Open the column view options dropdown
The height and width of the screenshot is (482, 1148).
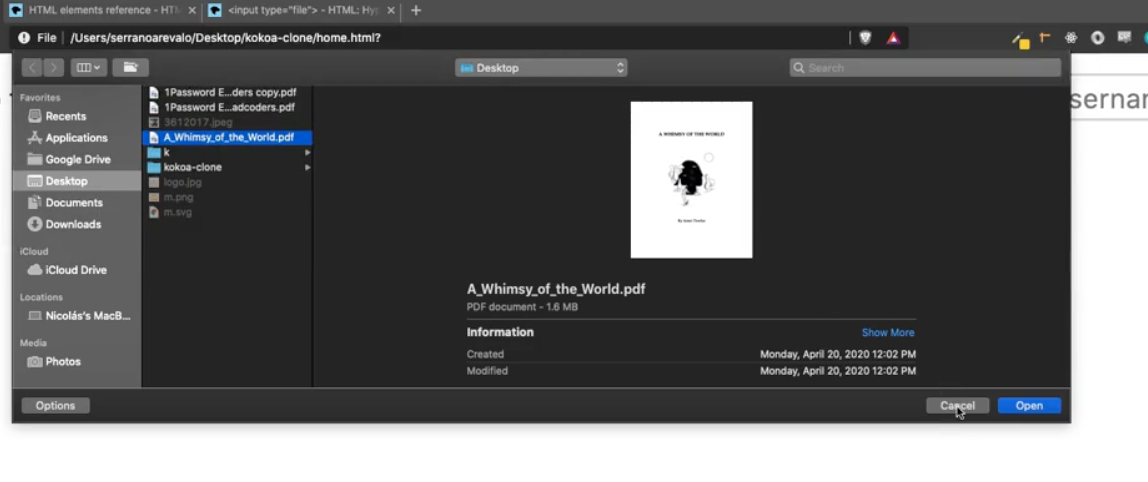pyautogui.click(x=89, y=67)
